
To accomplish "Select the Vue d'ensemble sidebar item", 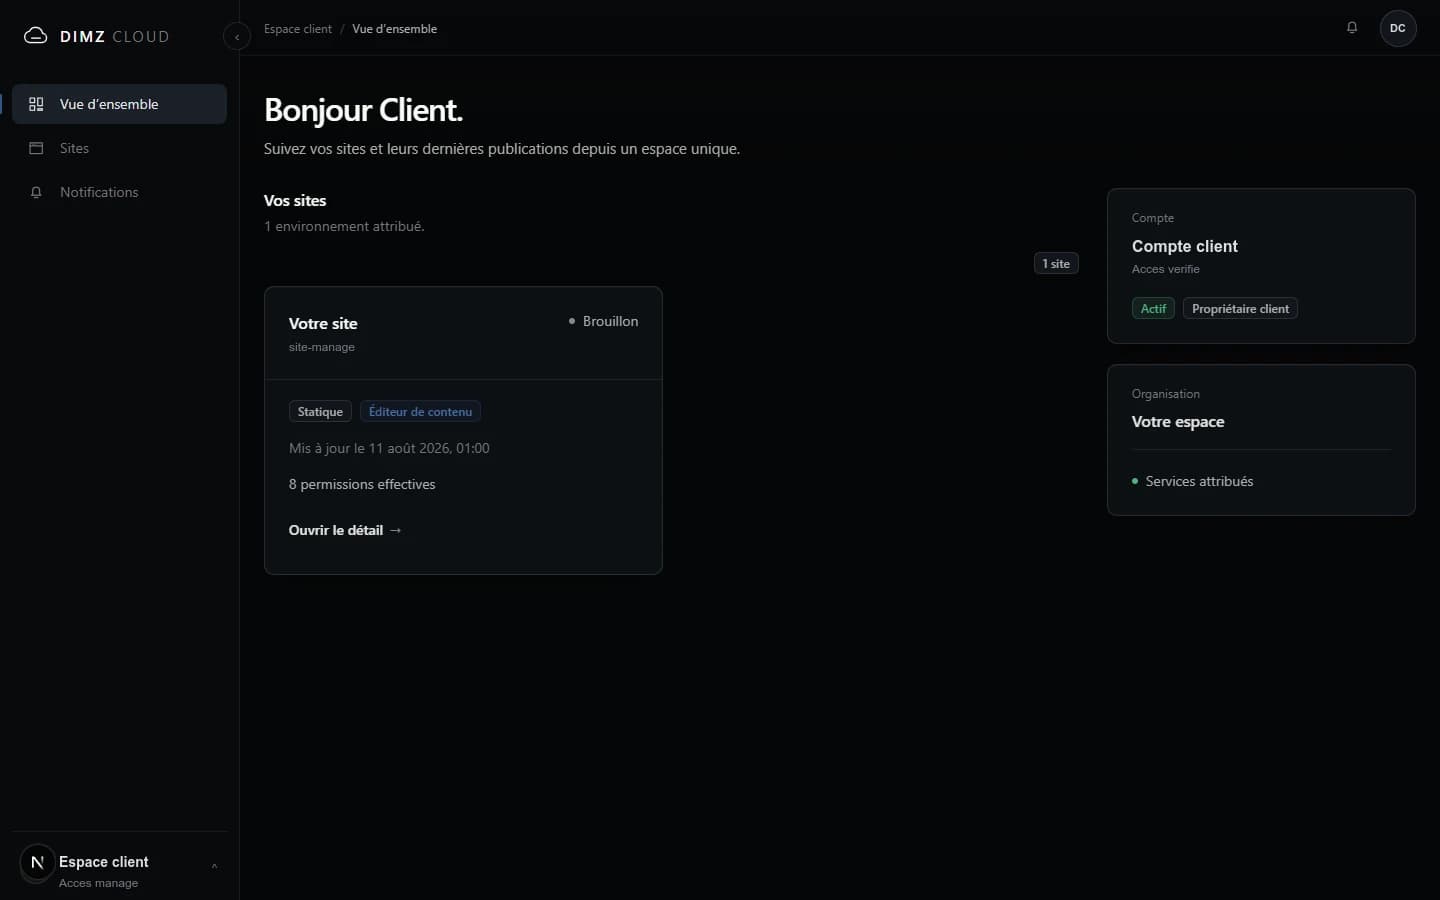I will 119,104.
